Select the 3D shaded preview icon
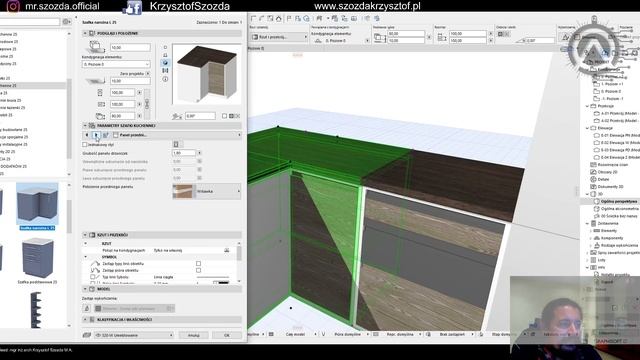The width and height of the screenshot is (640, 360). coord(165,63)
